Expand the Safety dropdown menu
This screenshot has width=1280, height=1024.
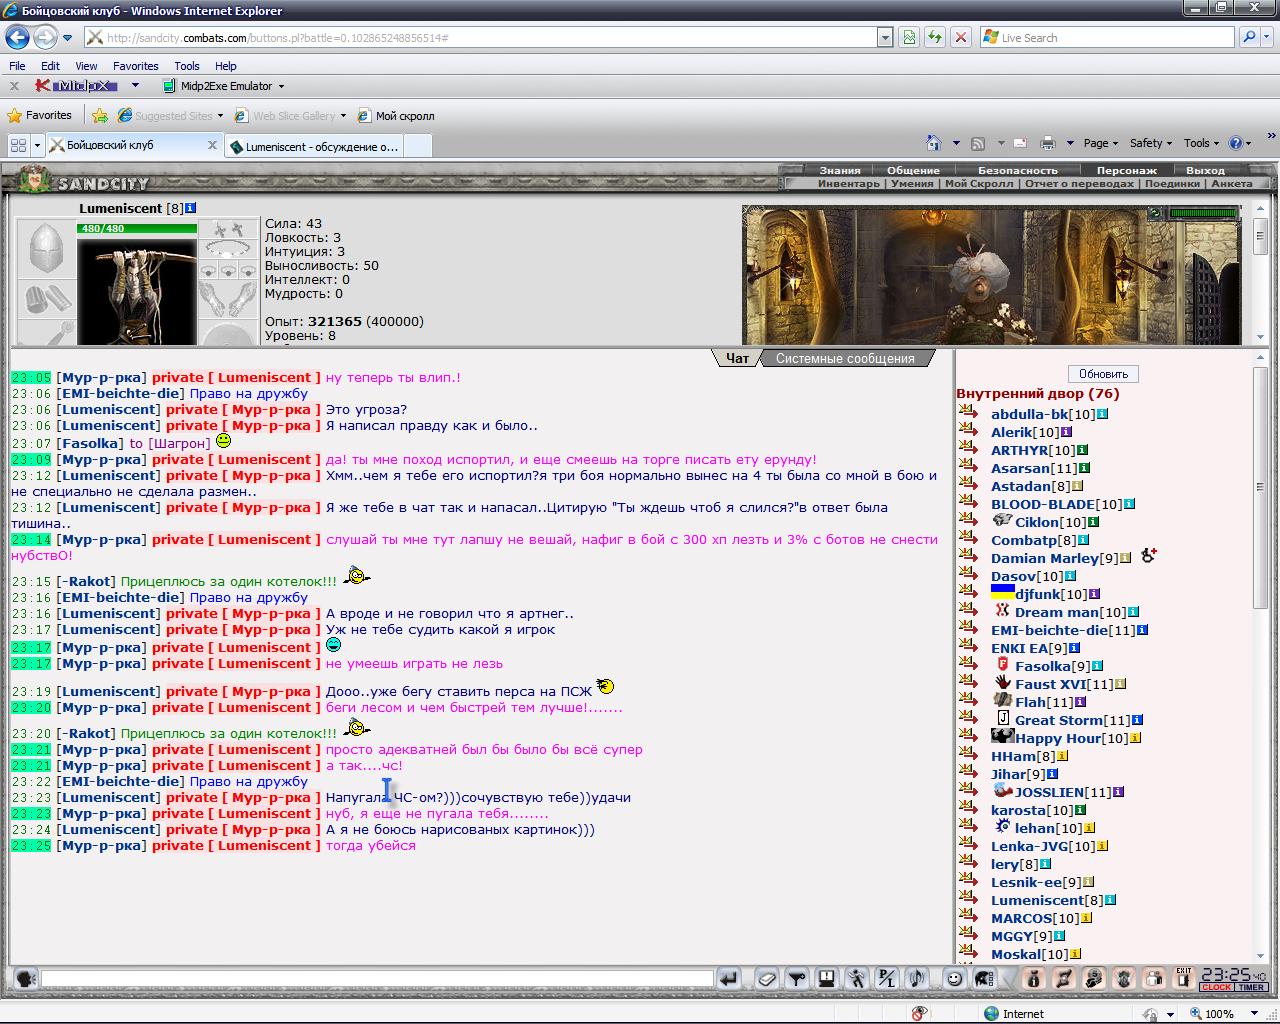pyautogui.click(x=1152, y=143)
